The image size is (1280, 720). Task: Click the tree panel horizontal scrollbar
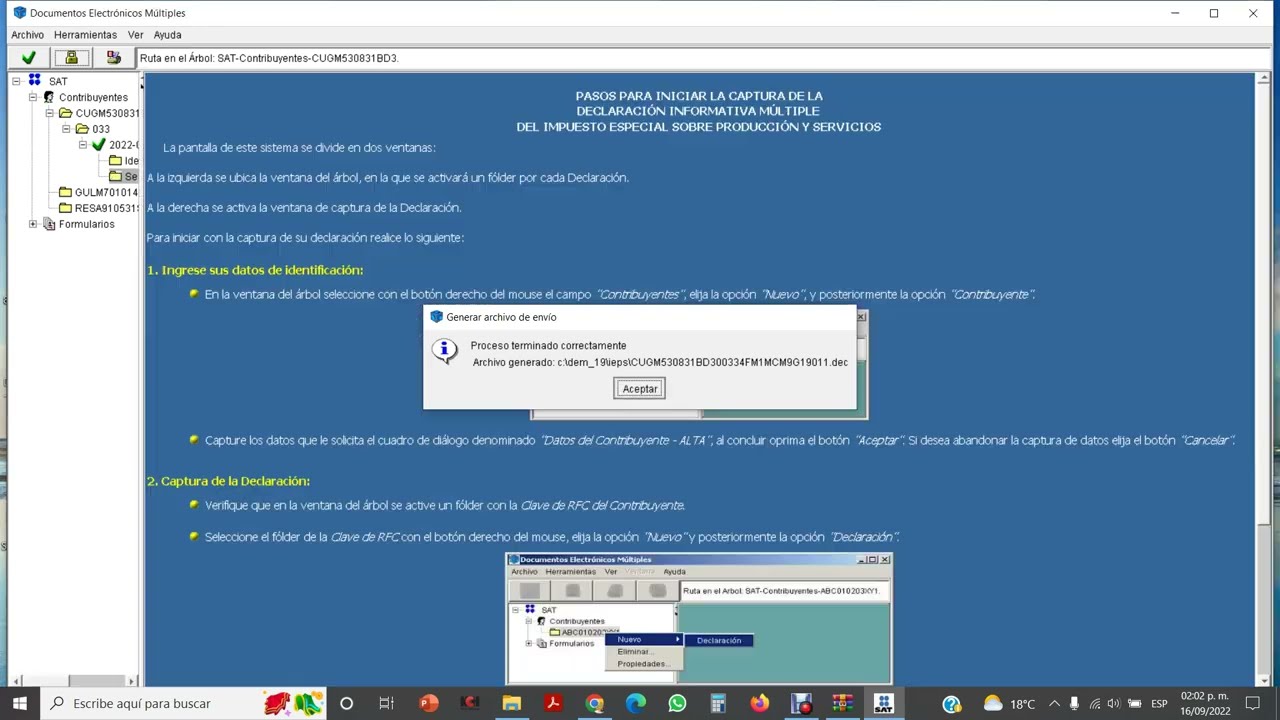tap(73, 681)
